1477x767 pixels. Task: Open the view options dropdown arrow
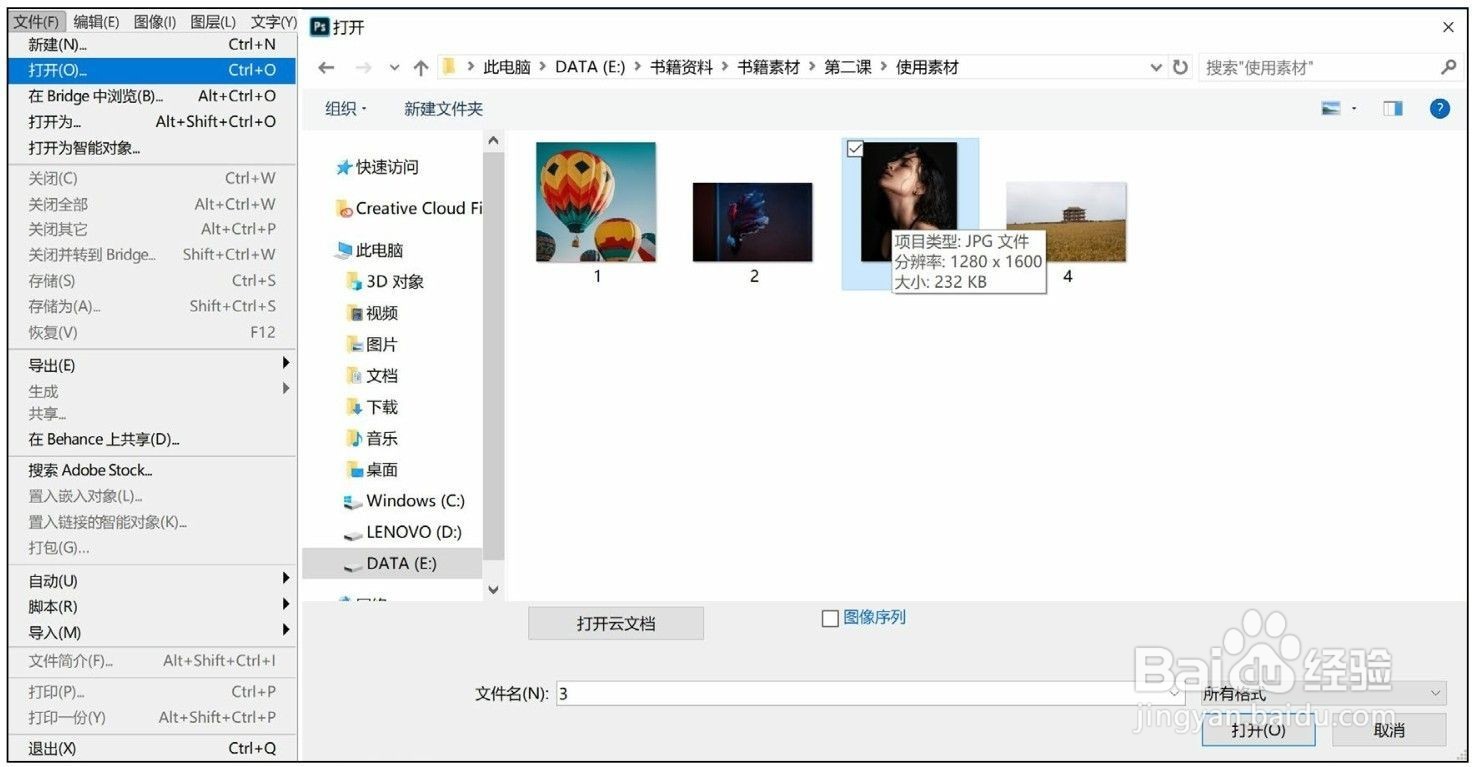1354,109
